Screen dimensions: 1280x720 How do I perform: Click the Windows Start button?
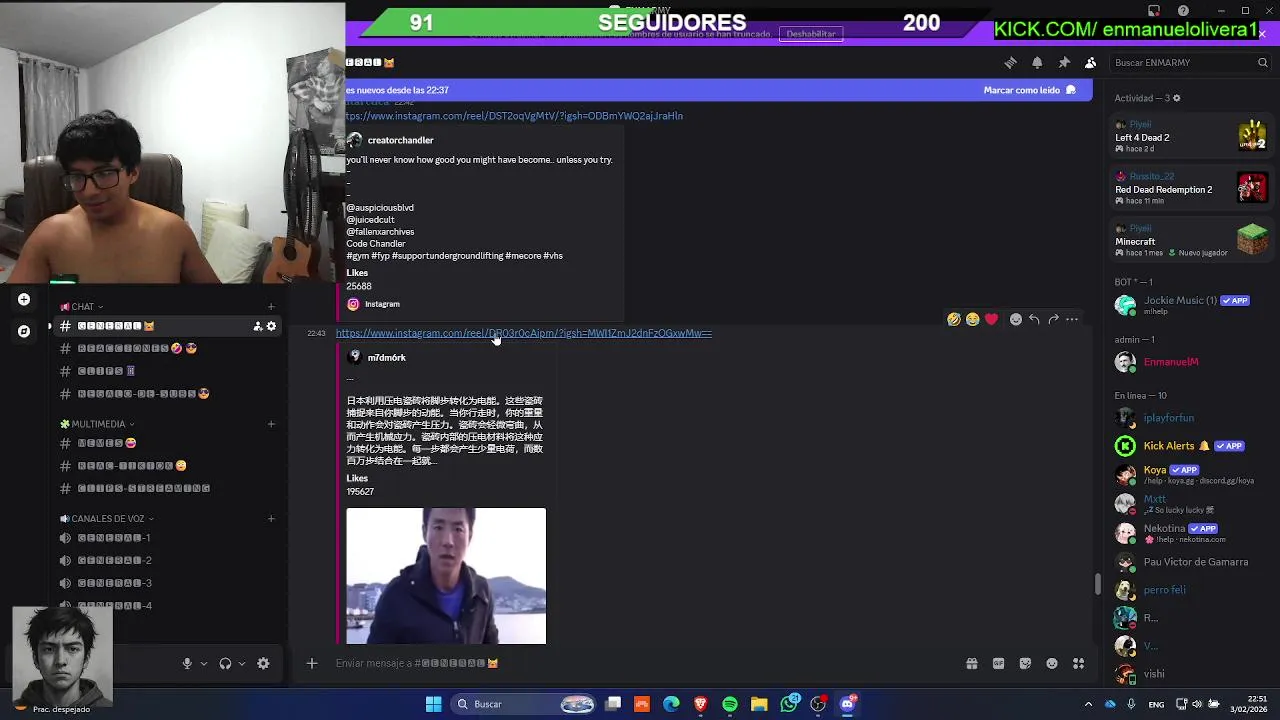pyautogui.click(x=433, y=704)
